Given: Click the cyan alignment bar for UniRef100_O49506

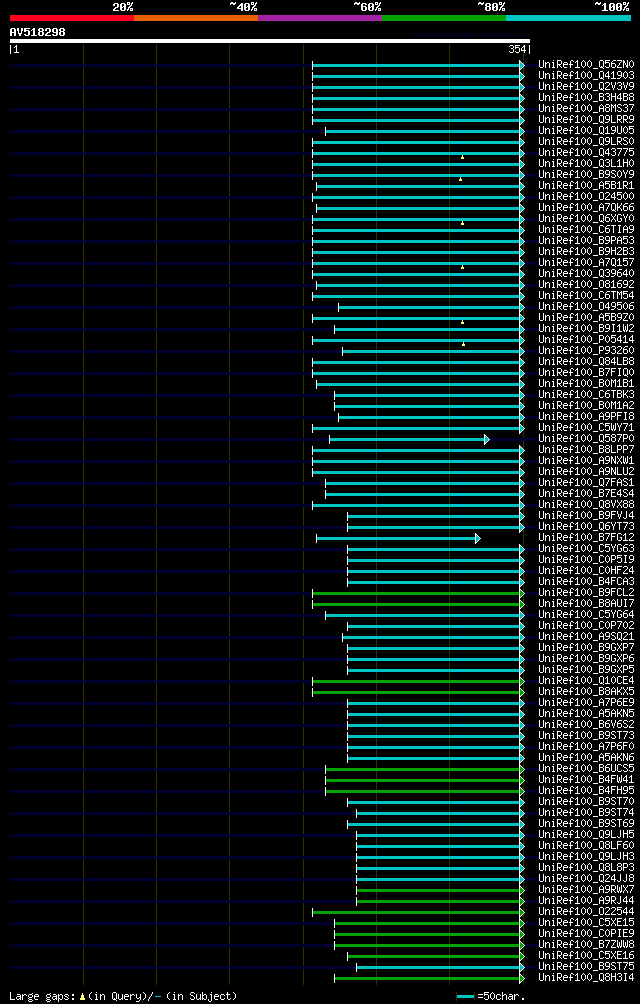Looking at the screenshot, I should (429, 307).
